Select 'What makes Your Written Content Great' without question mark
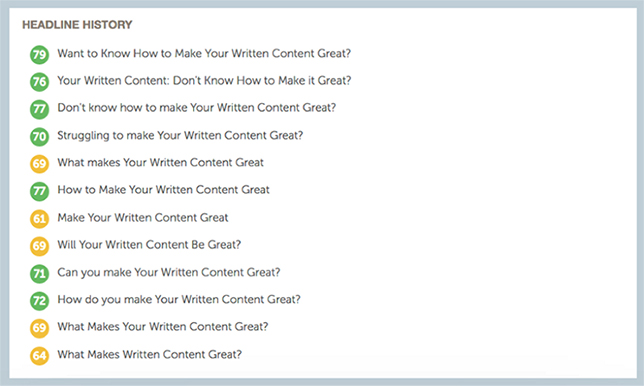 (x=161, y=163)
